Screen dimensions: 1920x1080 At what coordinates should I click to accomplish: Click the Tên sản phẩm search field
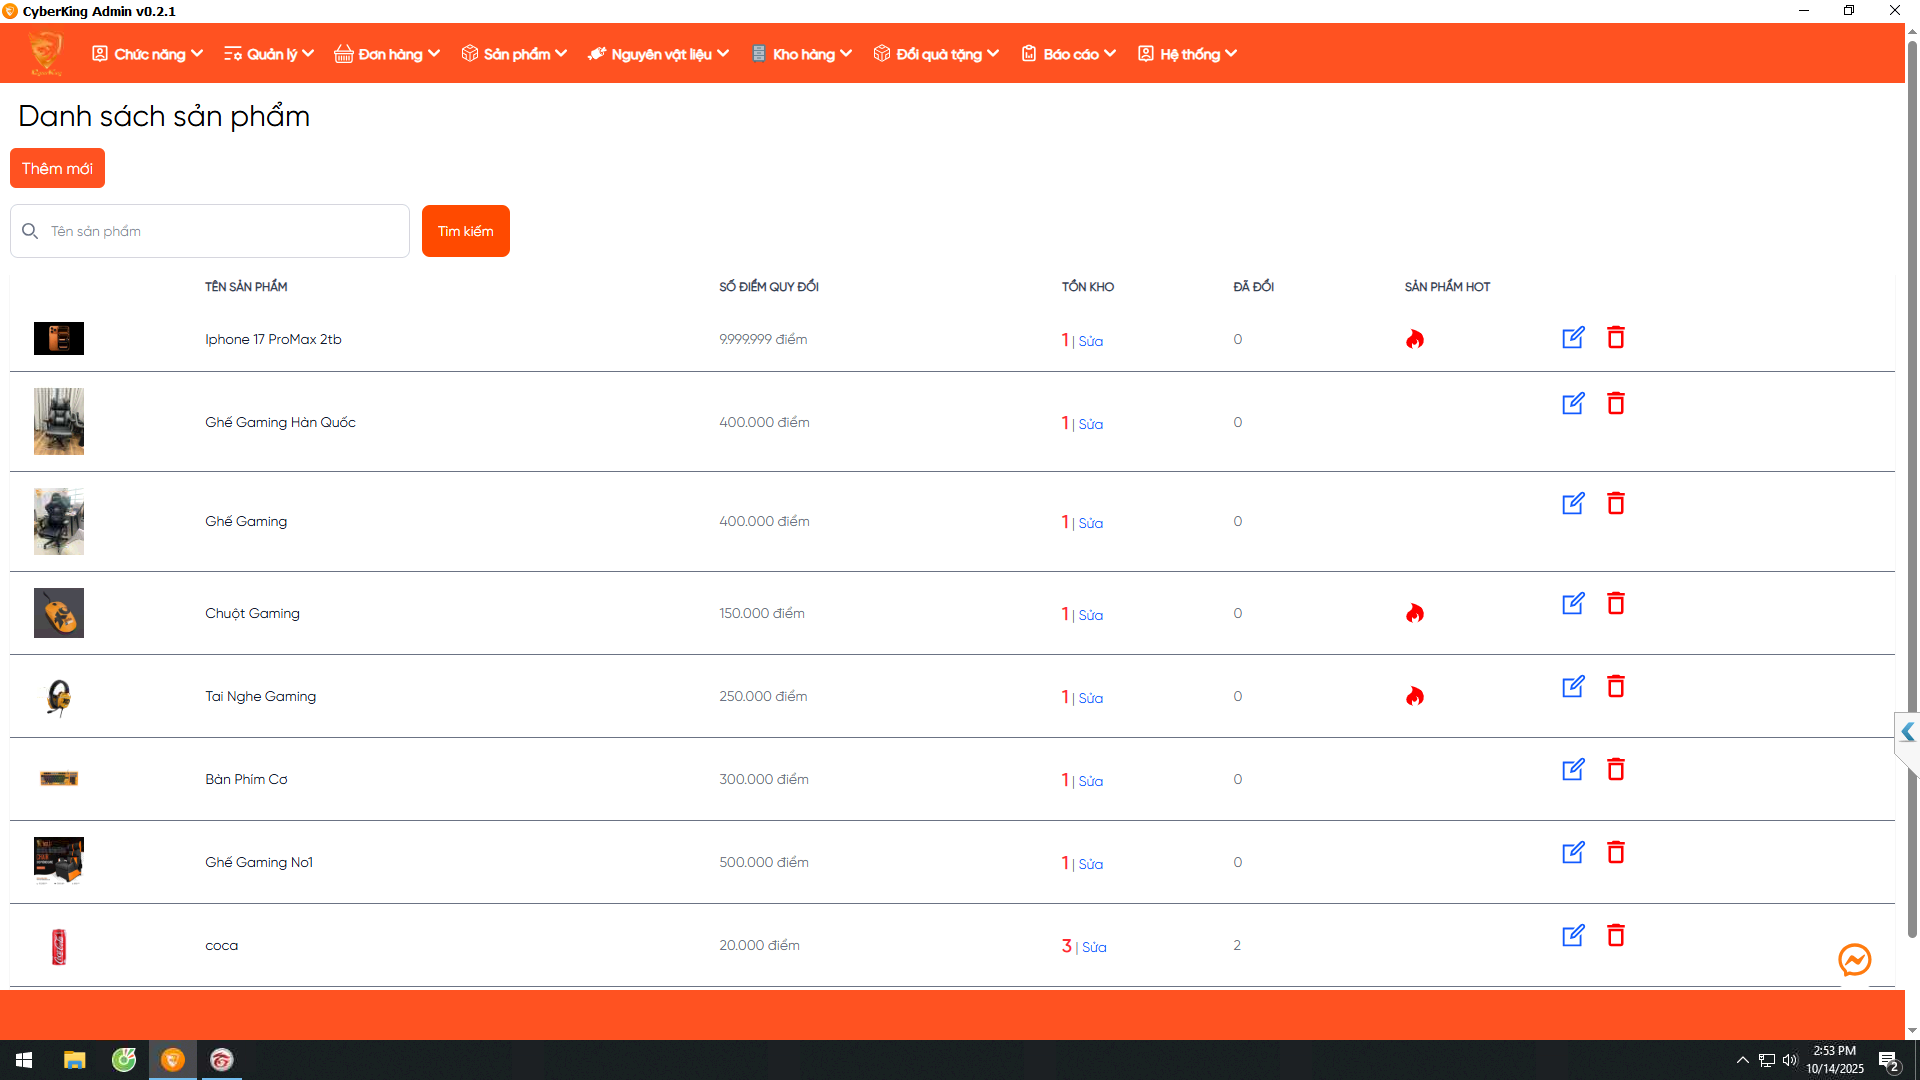point(210,231)
